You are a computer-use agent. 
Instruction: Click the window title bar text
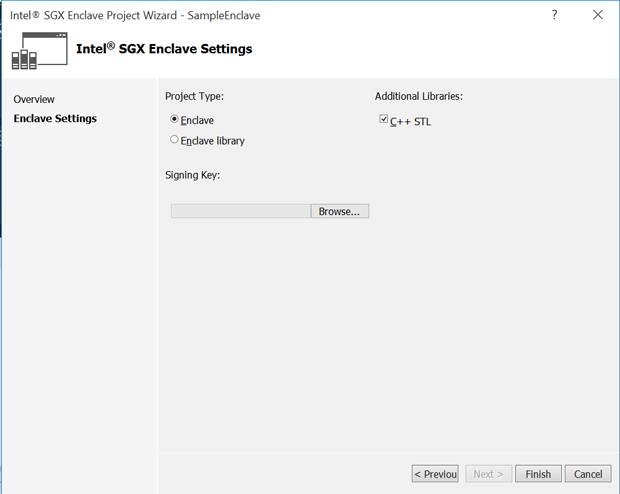pos(135,15)
